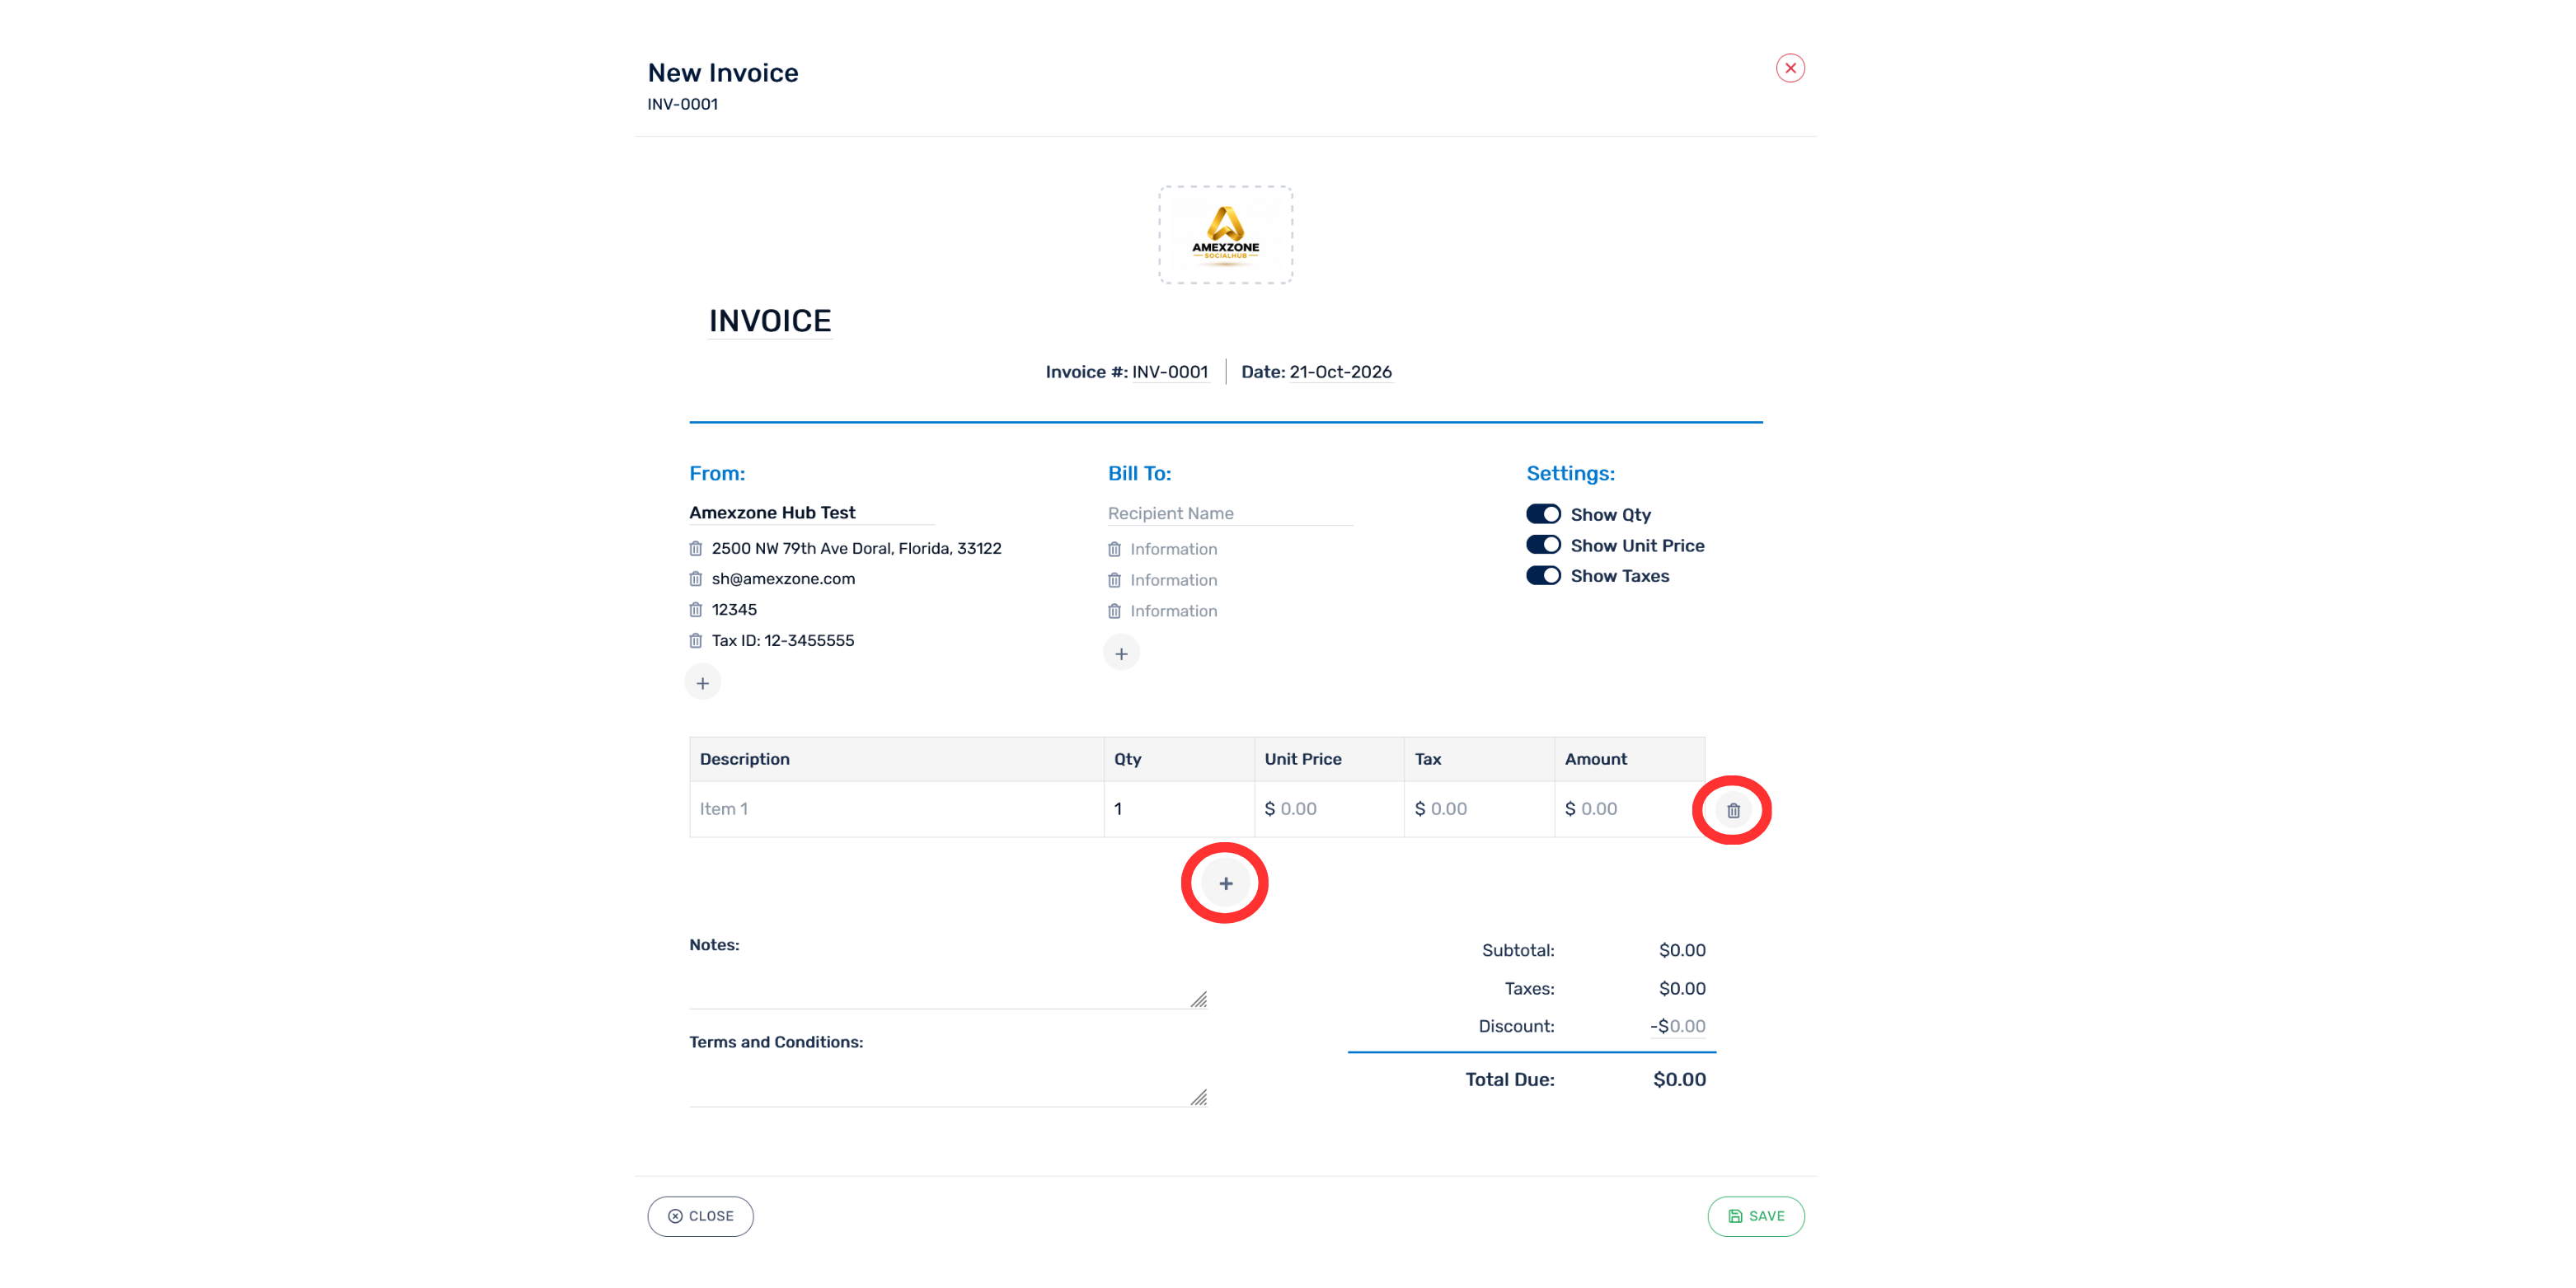Screen dimensions: 2576x1288
Task: Focus the Terms and Conditions text area
Action: pyautogui.click(x=948, y=1083)
